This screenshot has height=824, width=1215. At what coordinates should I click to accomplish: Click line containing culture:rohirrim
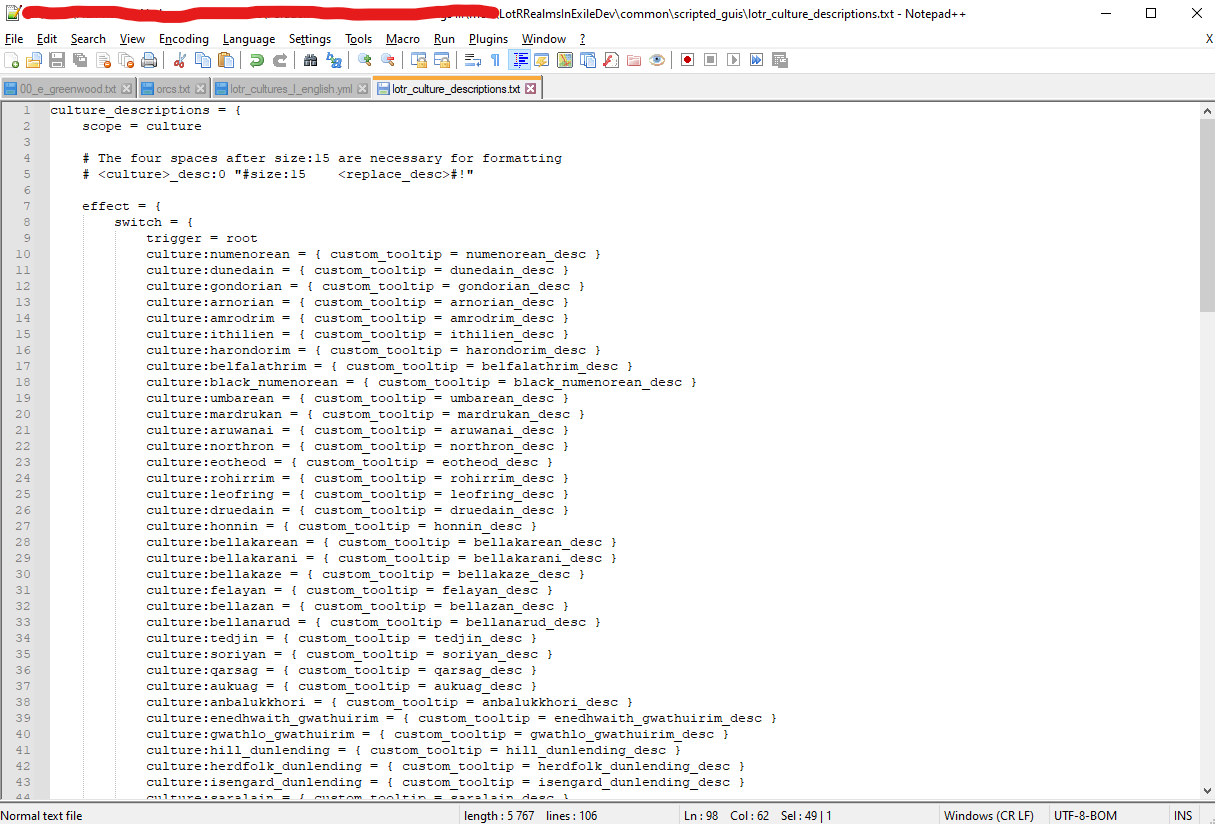(x=357, y=478)
